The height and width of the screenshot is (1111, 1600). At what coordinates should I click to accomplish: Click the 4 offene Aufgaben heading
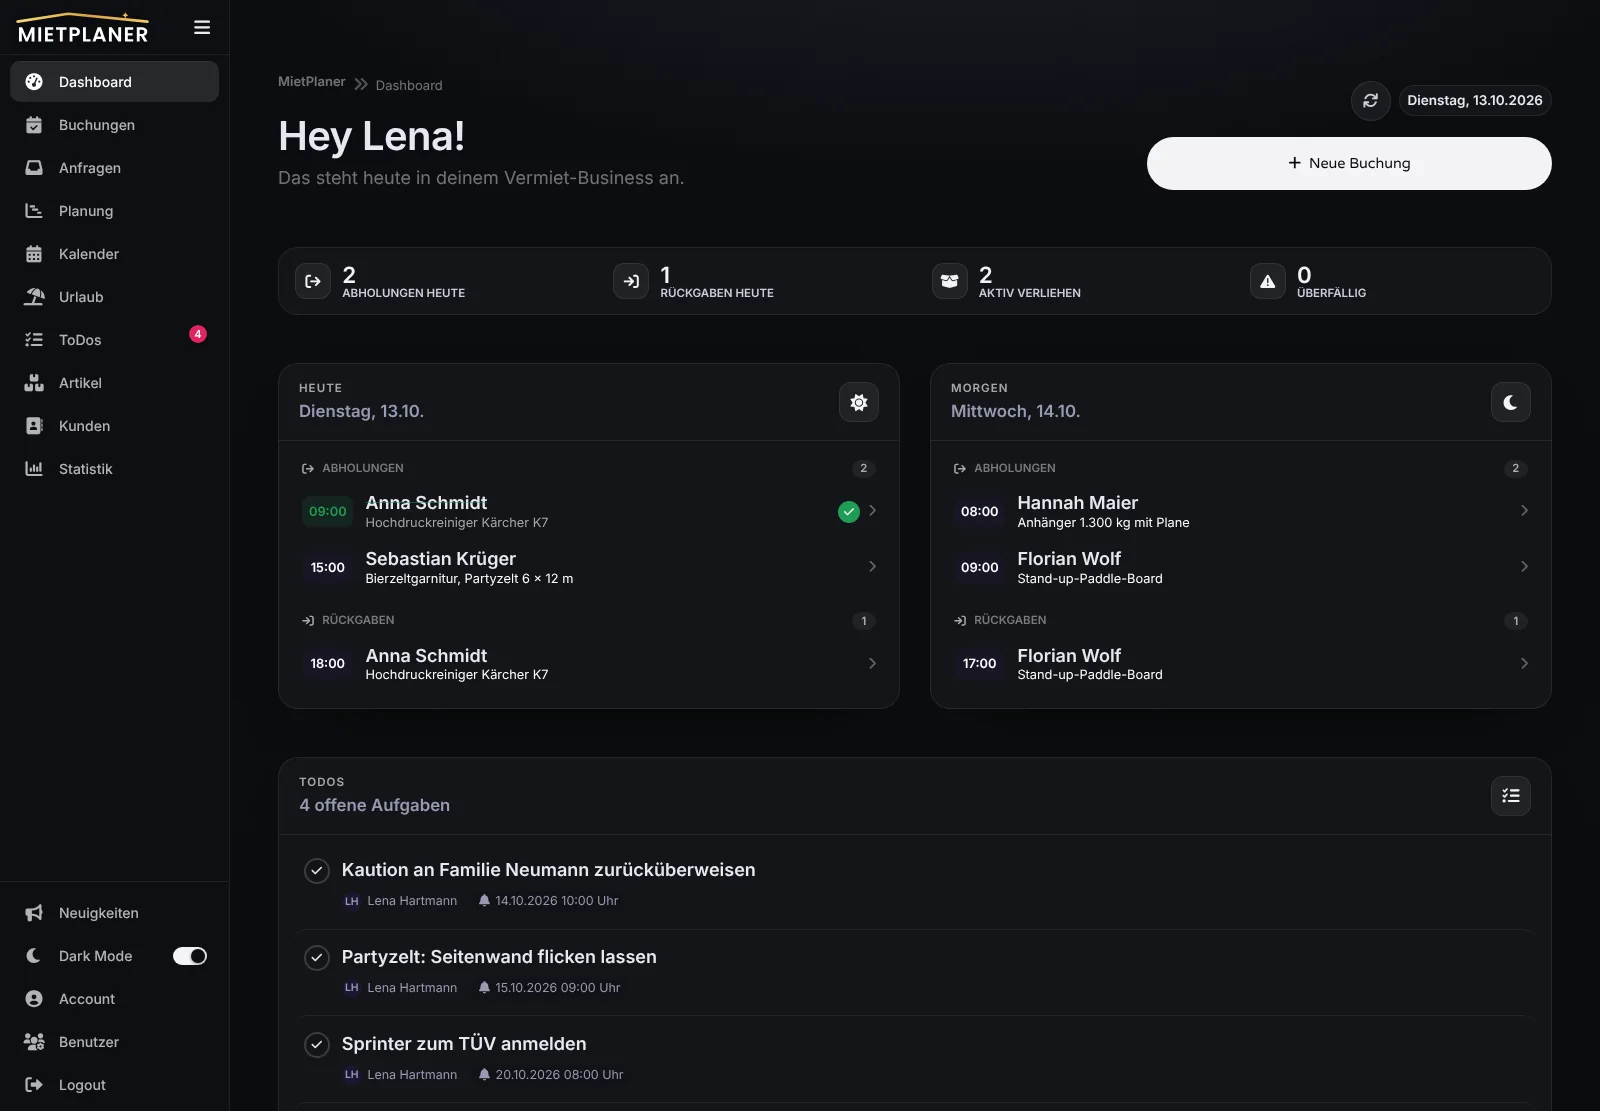pyautogui.click(x=374, y=805)
